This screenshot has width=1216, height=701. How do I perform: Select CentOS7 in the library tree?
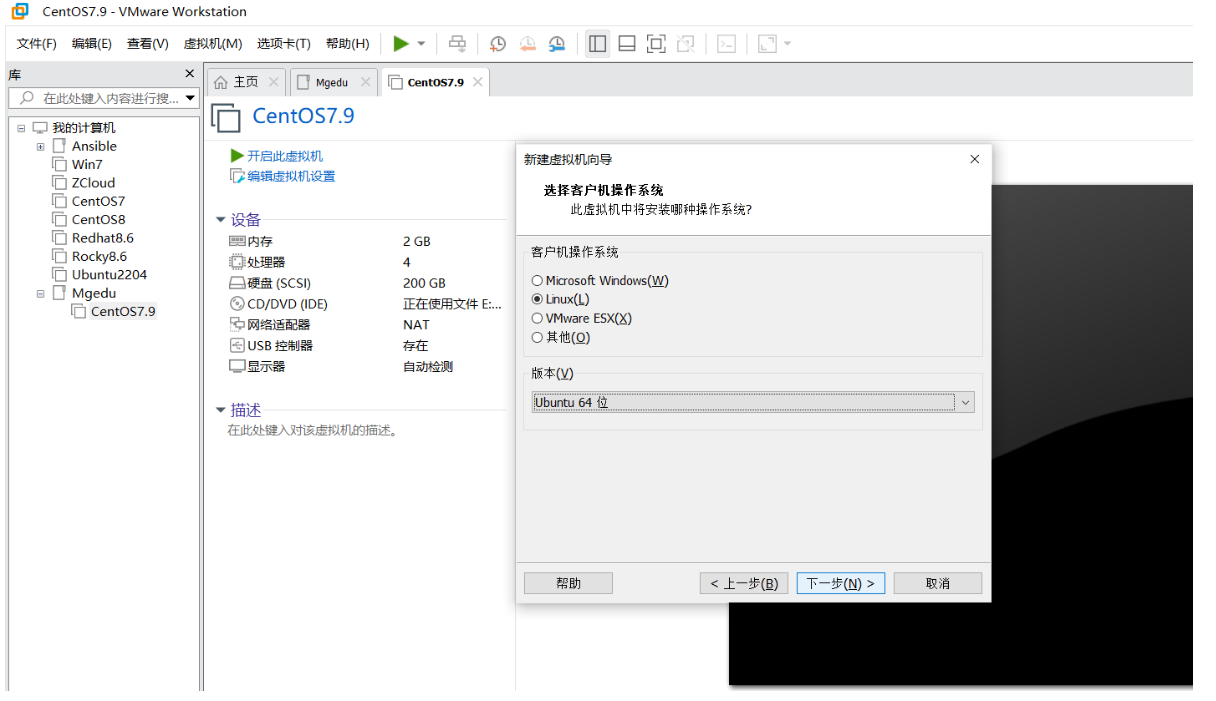98,201
